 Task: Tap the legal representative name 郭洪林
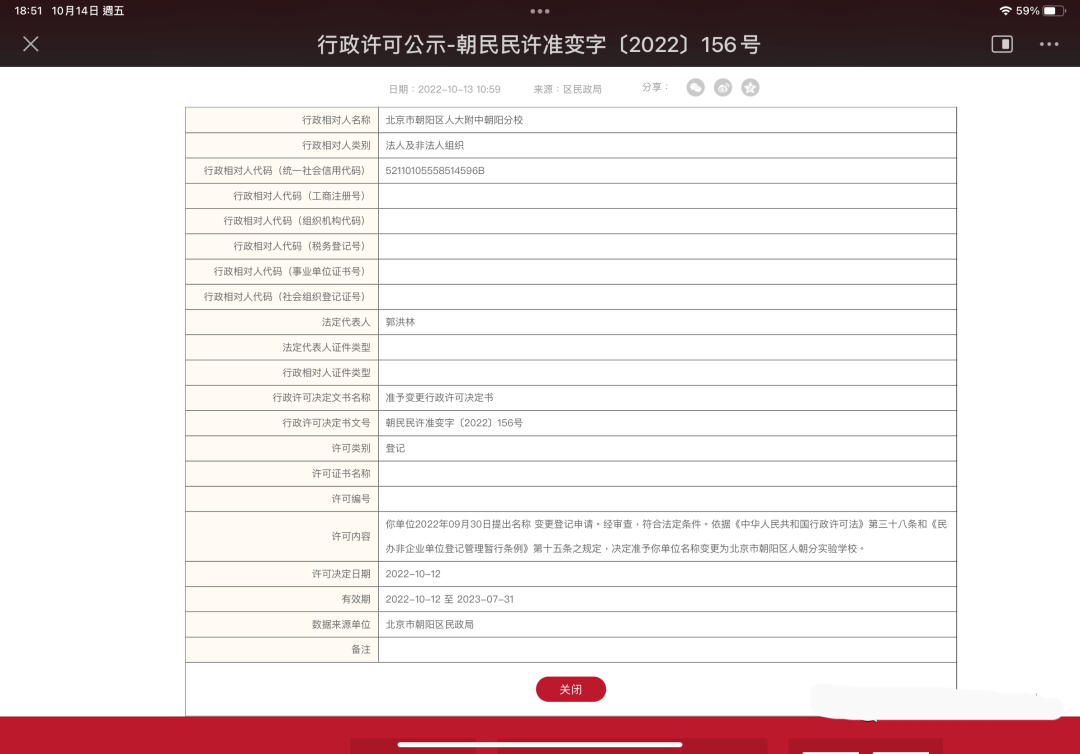pos(400,322)
